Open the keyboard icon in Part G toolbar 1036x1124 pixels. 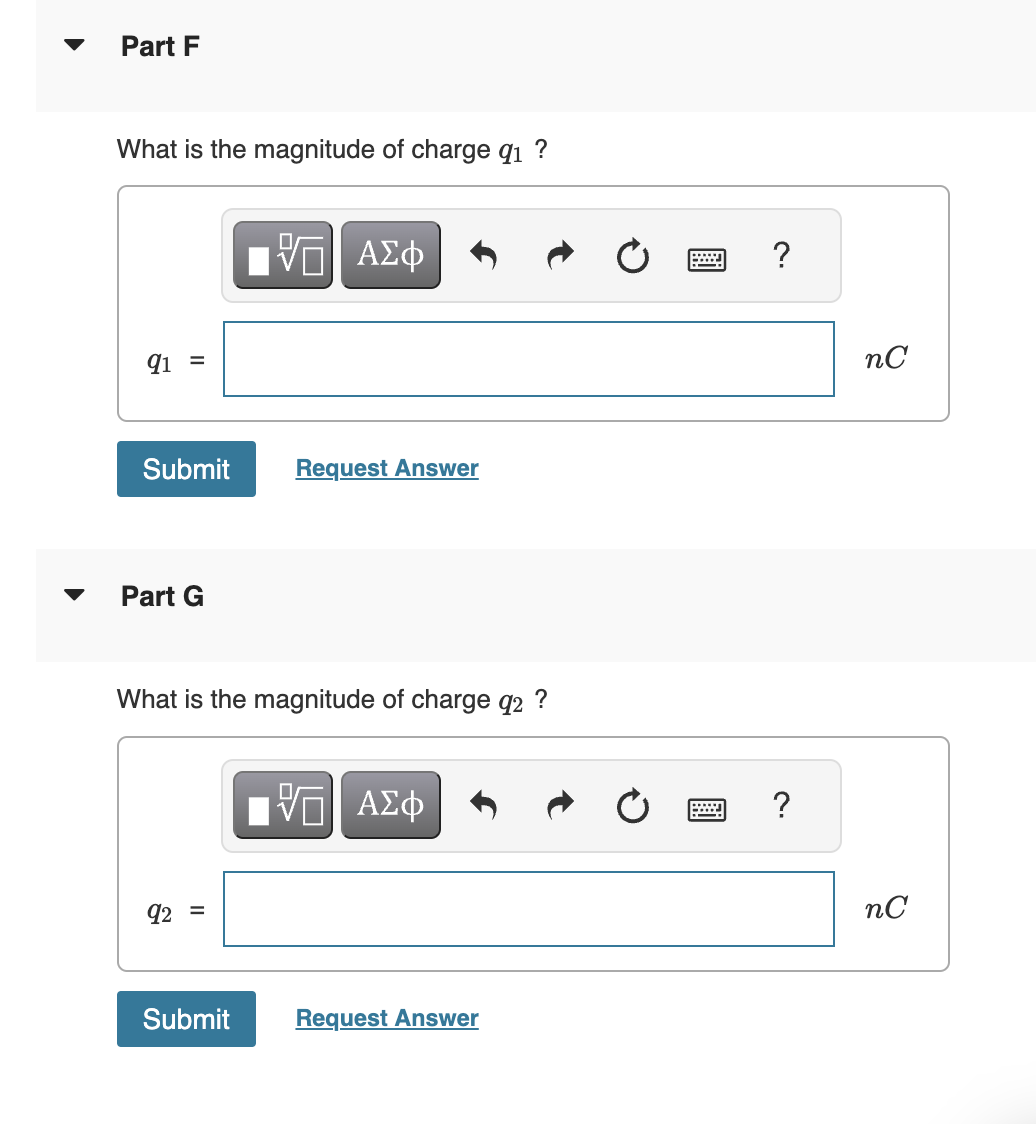706,808
